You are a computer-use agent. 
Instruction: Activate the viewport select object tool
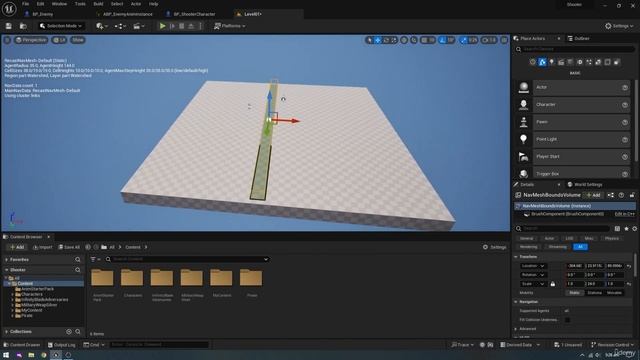(x=370, y=40)
